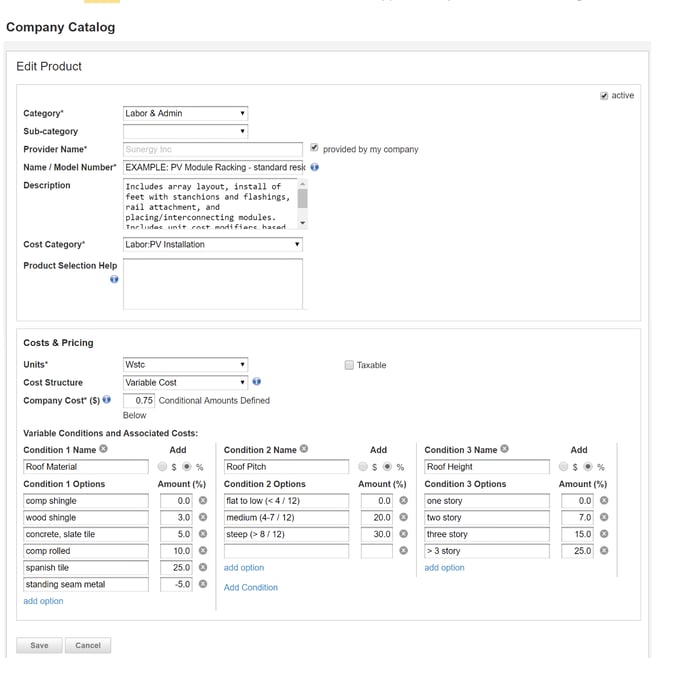Click the Company Cost input field
Viewport: 688px width, 693px height.
(138, 400)
